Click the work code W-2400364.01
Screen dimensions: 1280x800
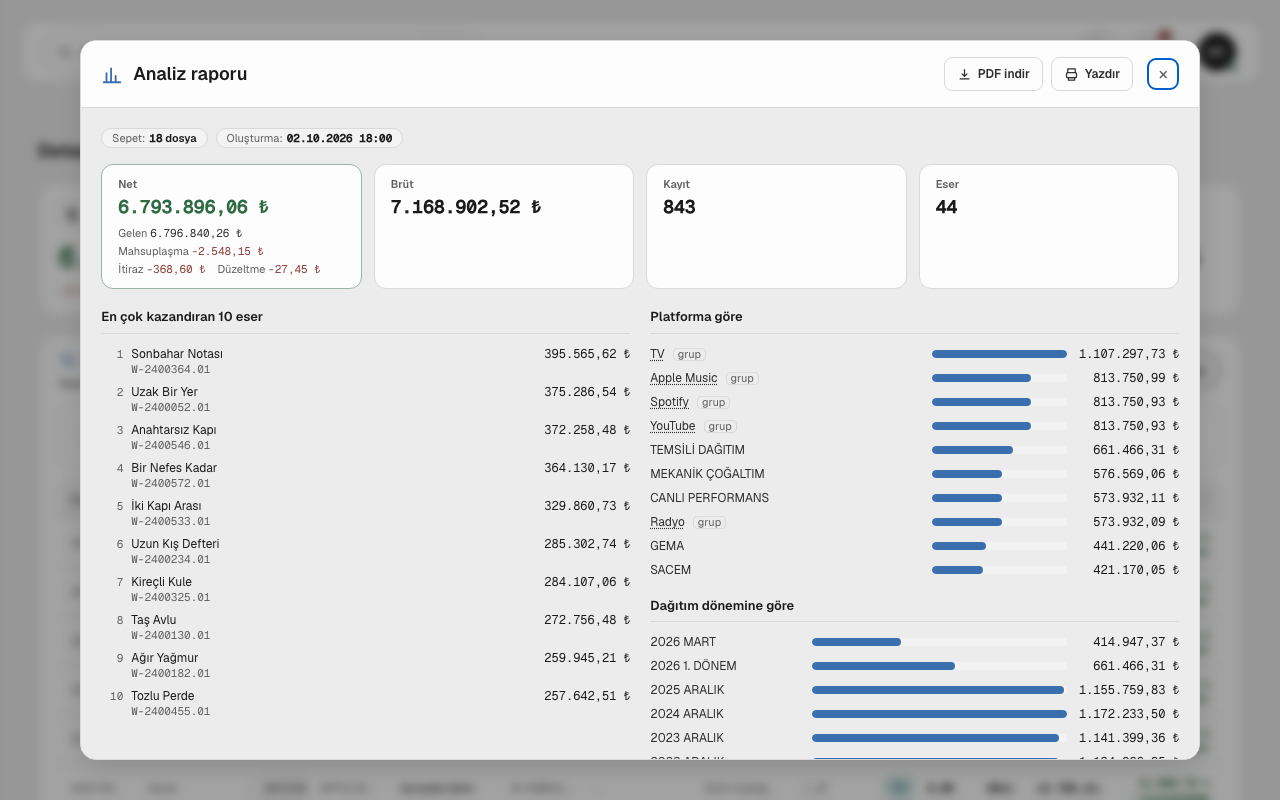coord(171,370)
